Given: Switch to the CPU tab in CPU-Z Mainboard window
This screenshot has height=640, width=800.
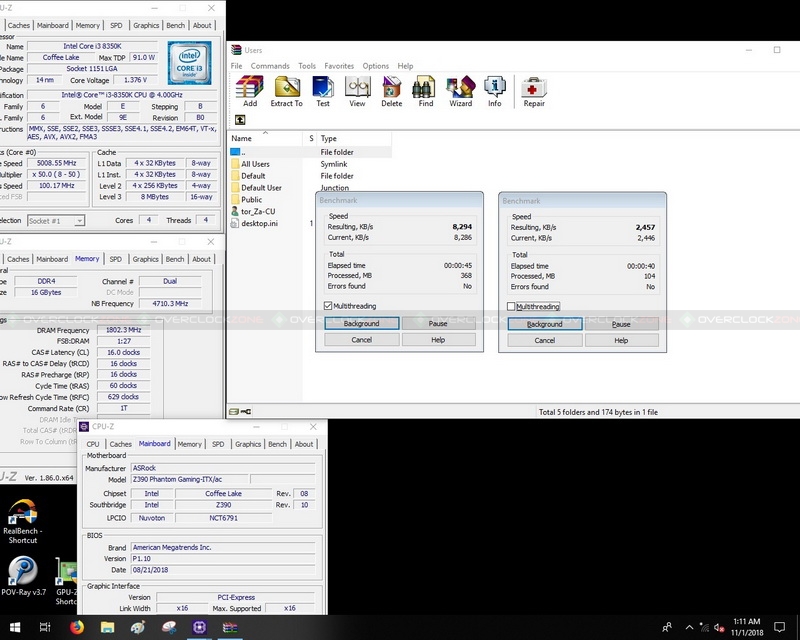Looking at the screenshot, I should tap(93, 444).
